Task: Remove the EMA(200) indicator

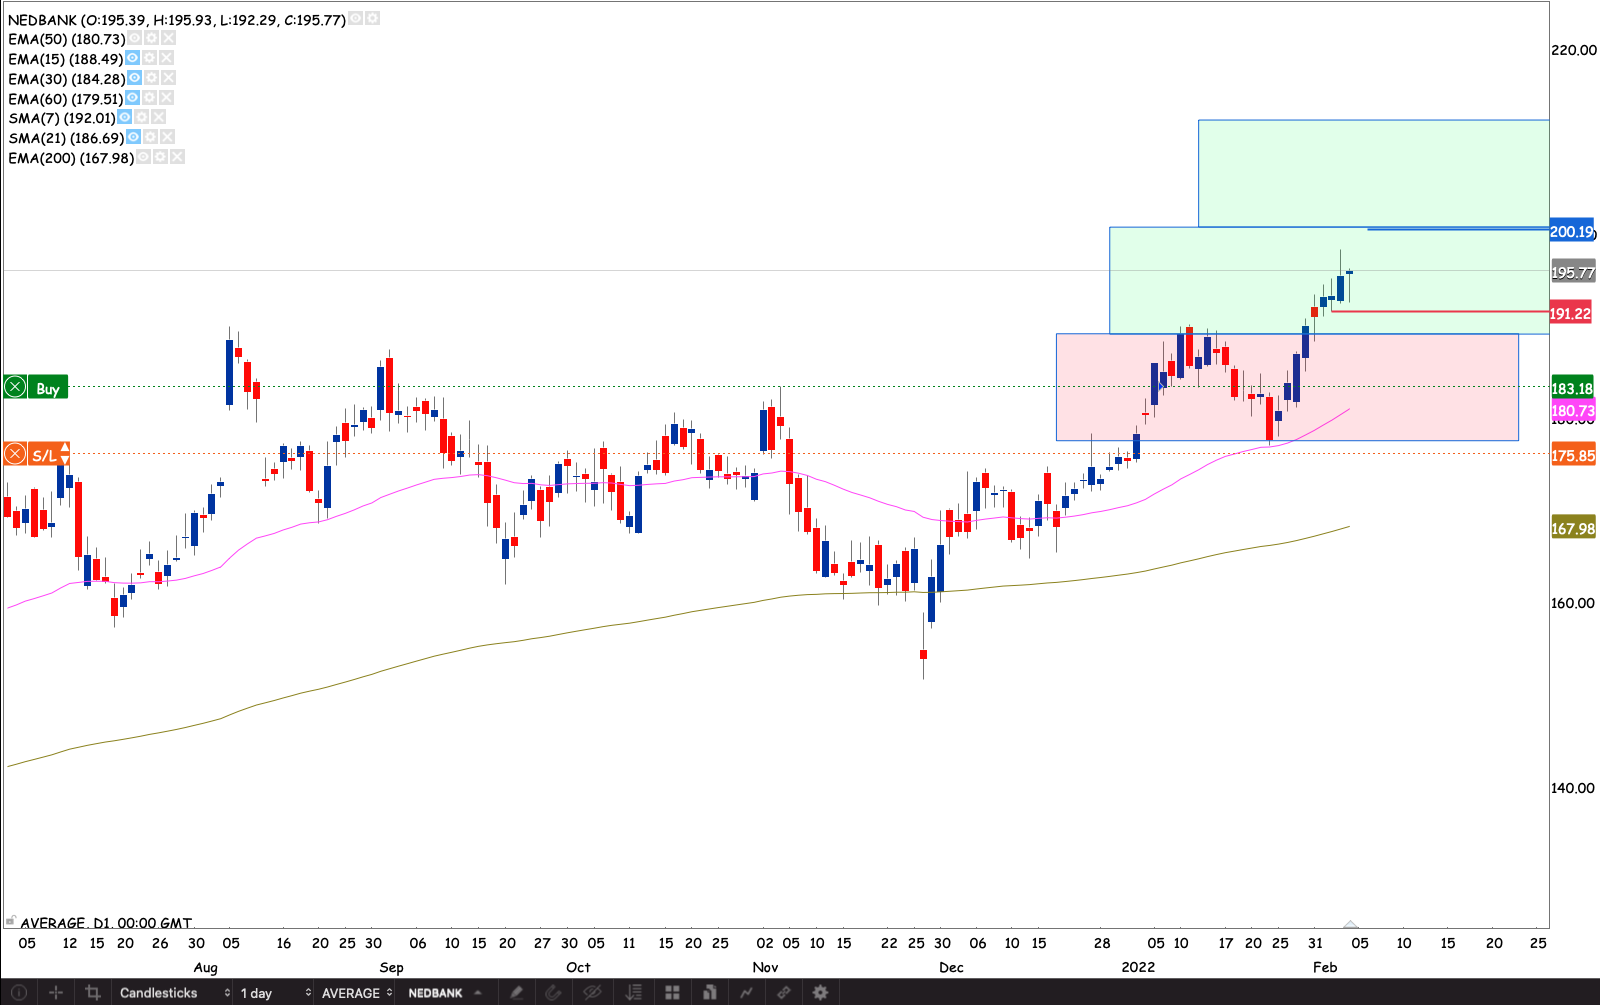Action: tap(177, 157)
